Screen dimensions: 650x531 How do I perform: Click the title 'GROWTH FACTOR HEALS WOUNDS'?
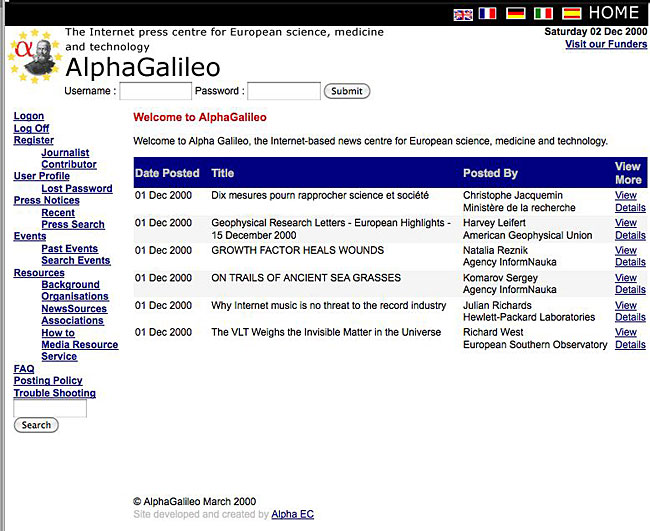click(x=298, y=250)
